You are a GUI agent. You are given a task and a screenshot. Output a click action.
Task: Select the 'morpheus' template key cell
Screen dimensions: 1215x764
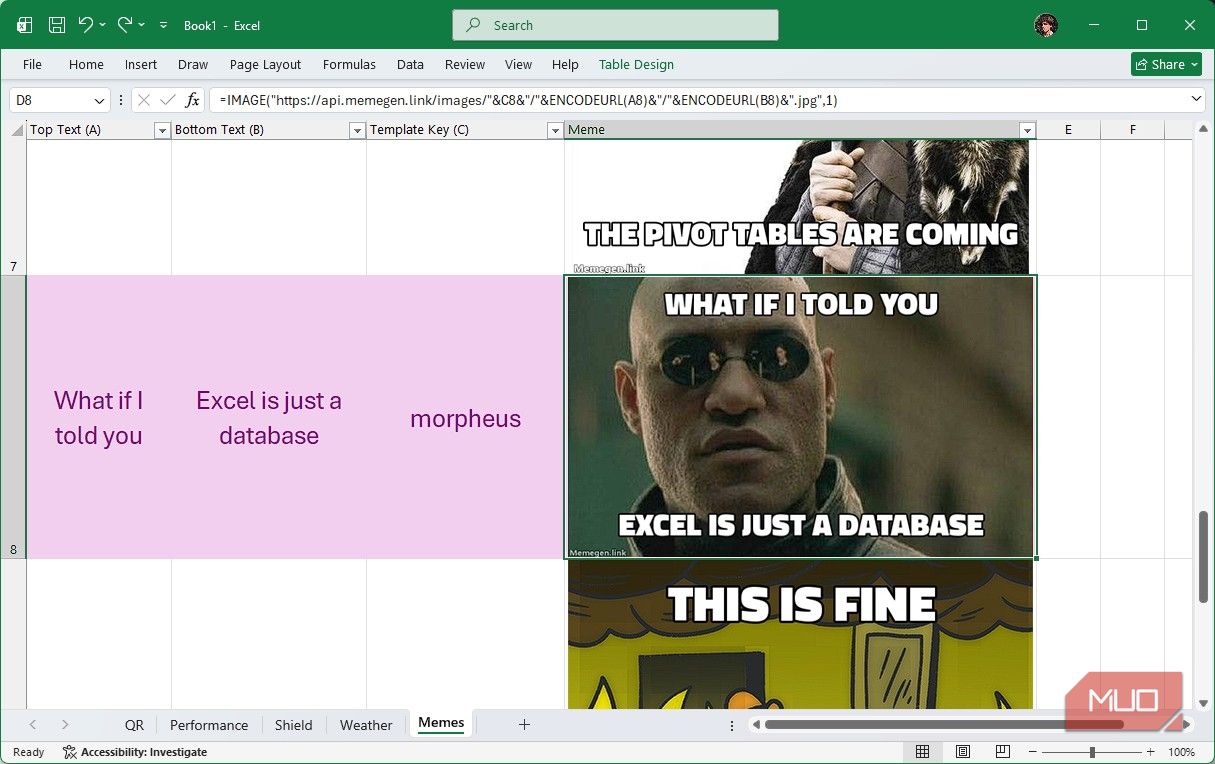click(x=465, y=417)
